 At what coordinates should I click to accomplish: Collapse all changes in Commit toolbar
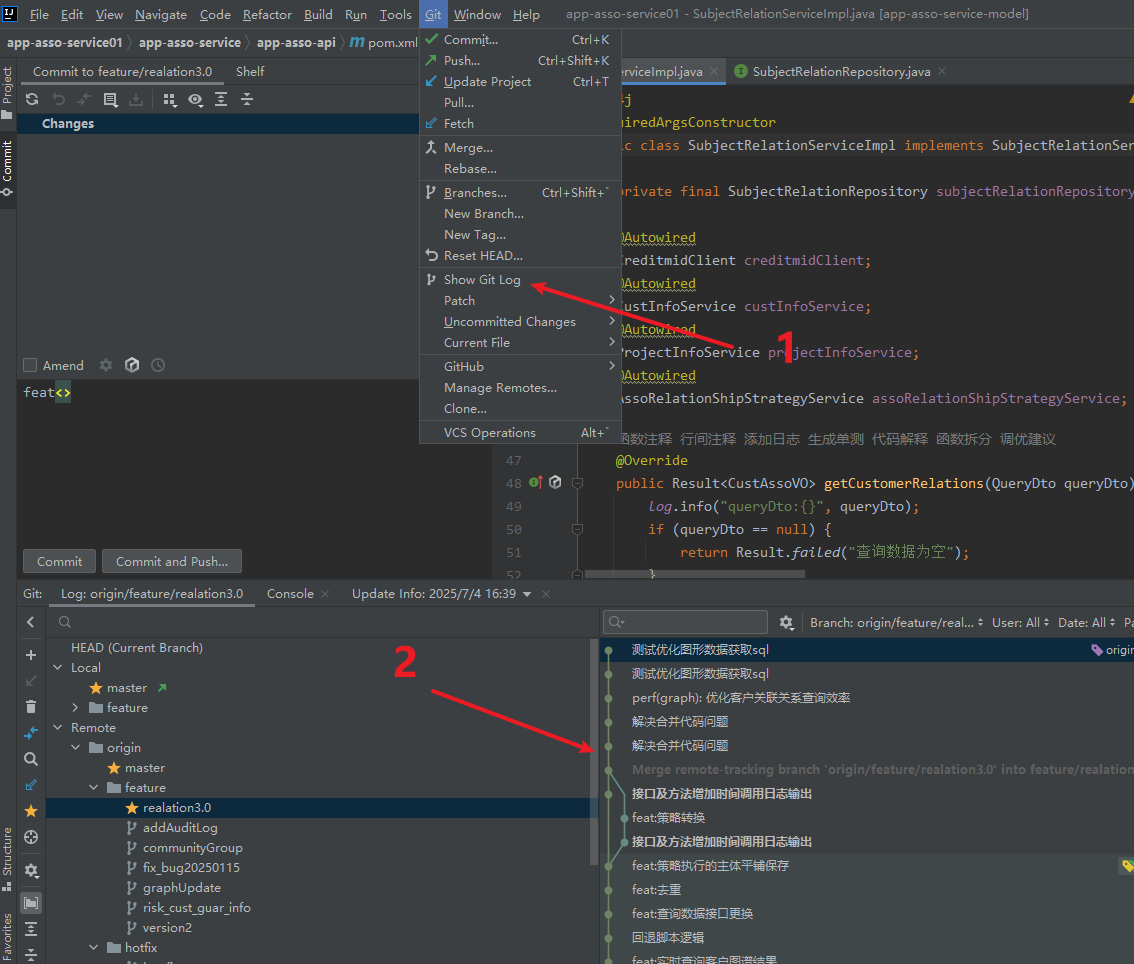[247, 100]
